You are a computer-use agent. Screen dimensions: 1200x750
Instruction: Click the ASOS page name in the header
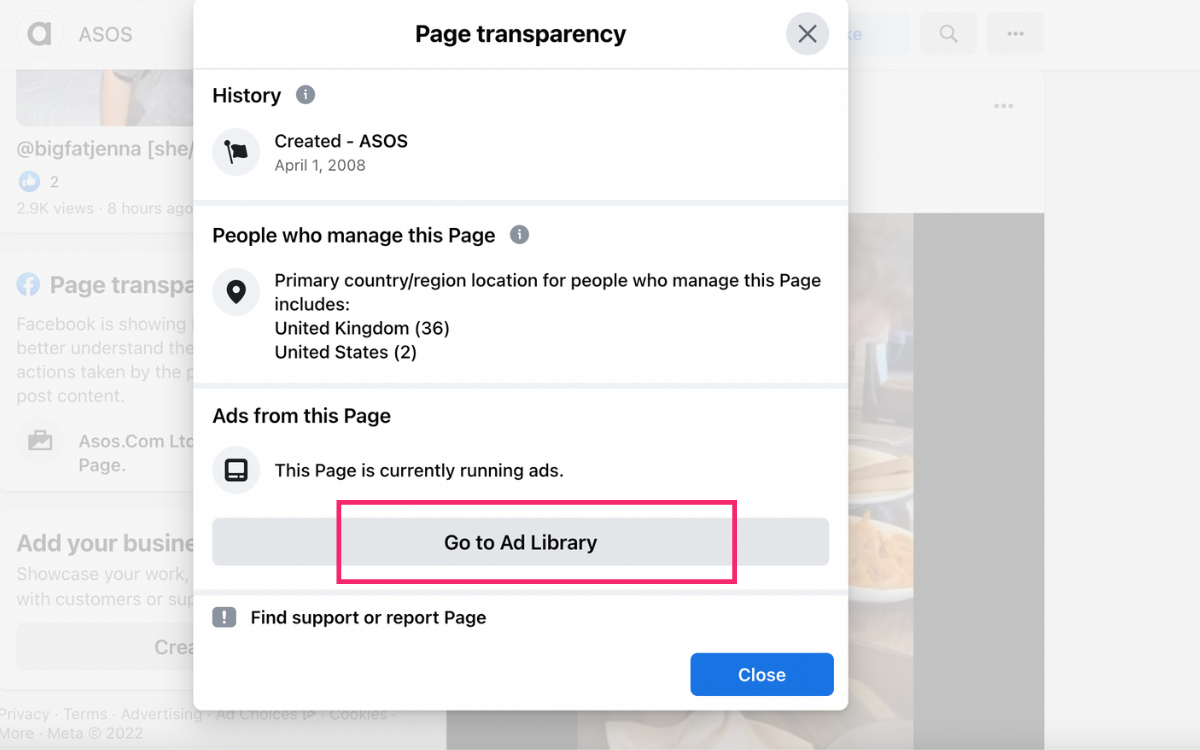click(x=105, y=34)
